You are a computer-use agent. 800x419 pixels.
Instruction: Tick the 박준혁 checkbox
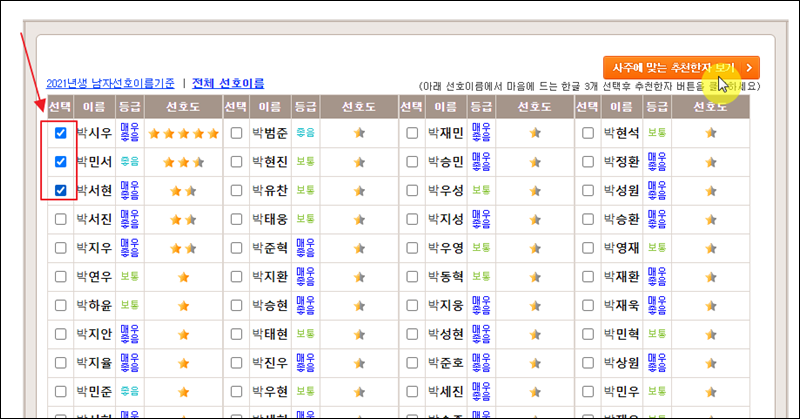tap(236, 248)
